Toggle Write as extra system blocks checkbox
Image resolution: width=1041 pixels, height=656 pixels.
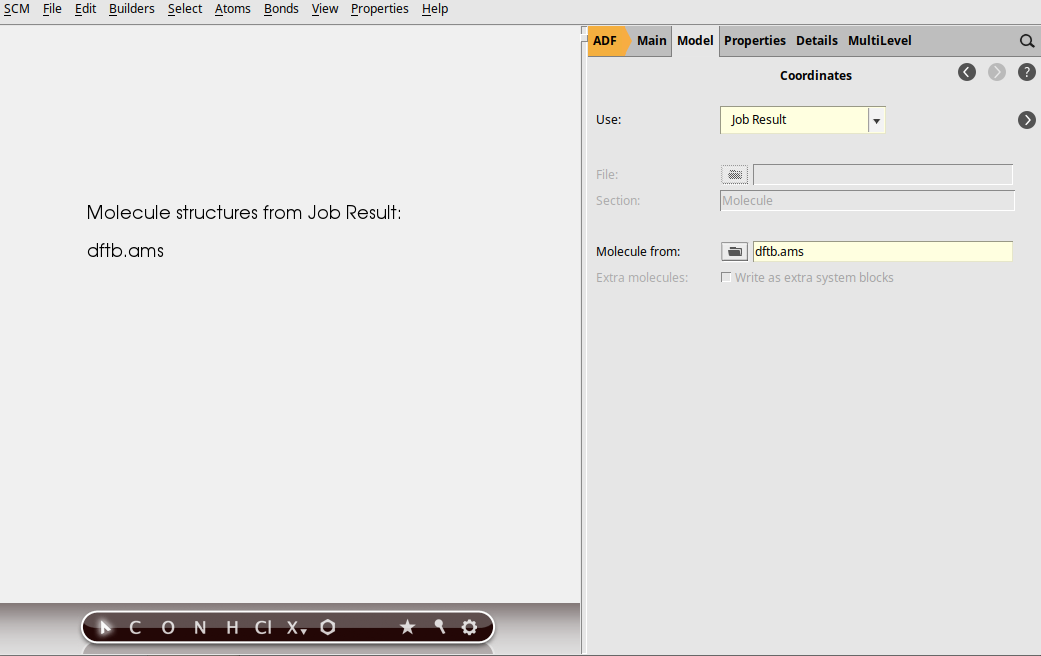(726, 278)
